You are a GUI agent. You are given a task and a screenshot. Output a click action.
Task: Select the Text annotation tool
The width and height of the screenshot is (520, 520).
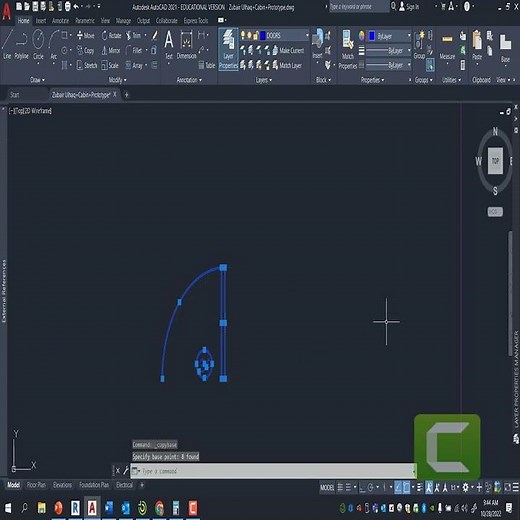169,44
